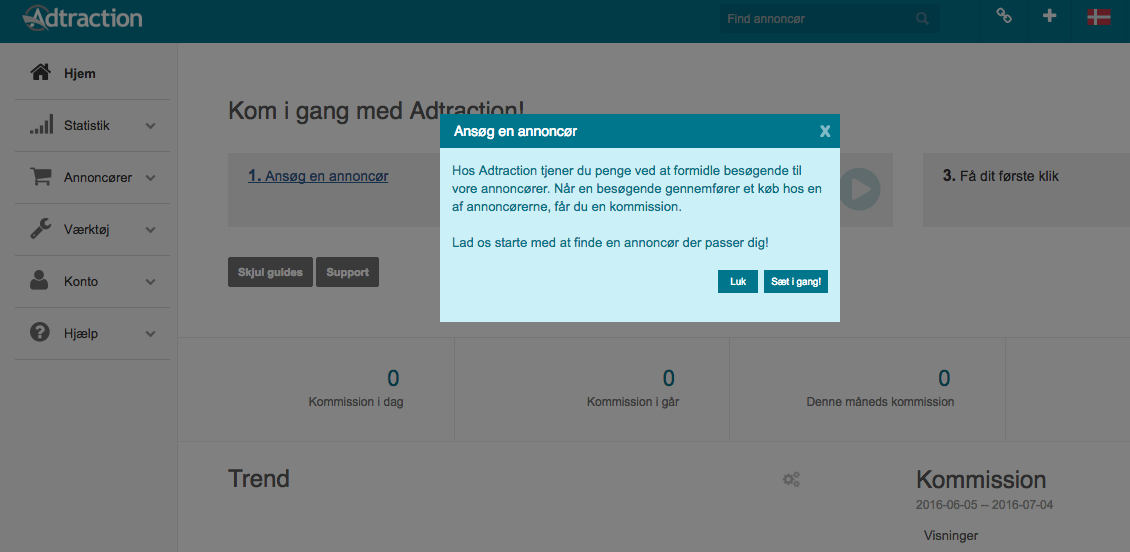Screen dimensions: 1130x552
Task: Click the Kommission heading
Action: (x=981, y=480)
